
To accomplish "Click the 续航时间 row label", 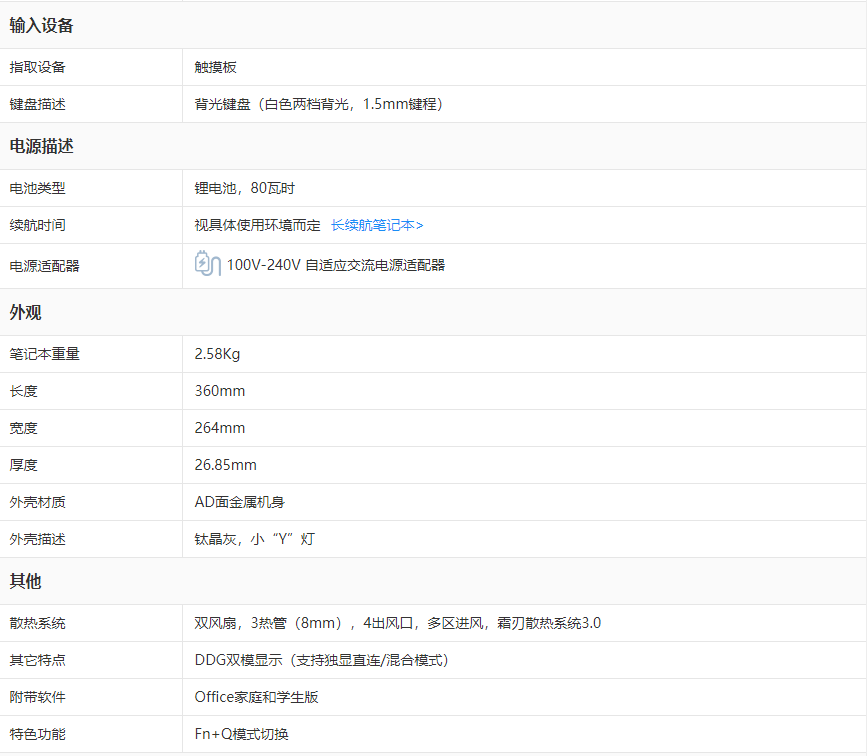I will [37, 226].
